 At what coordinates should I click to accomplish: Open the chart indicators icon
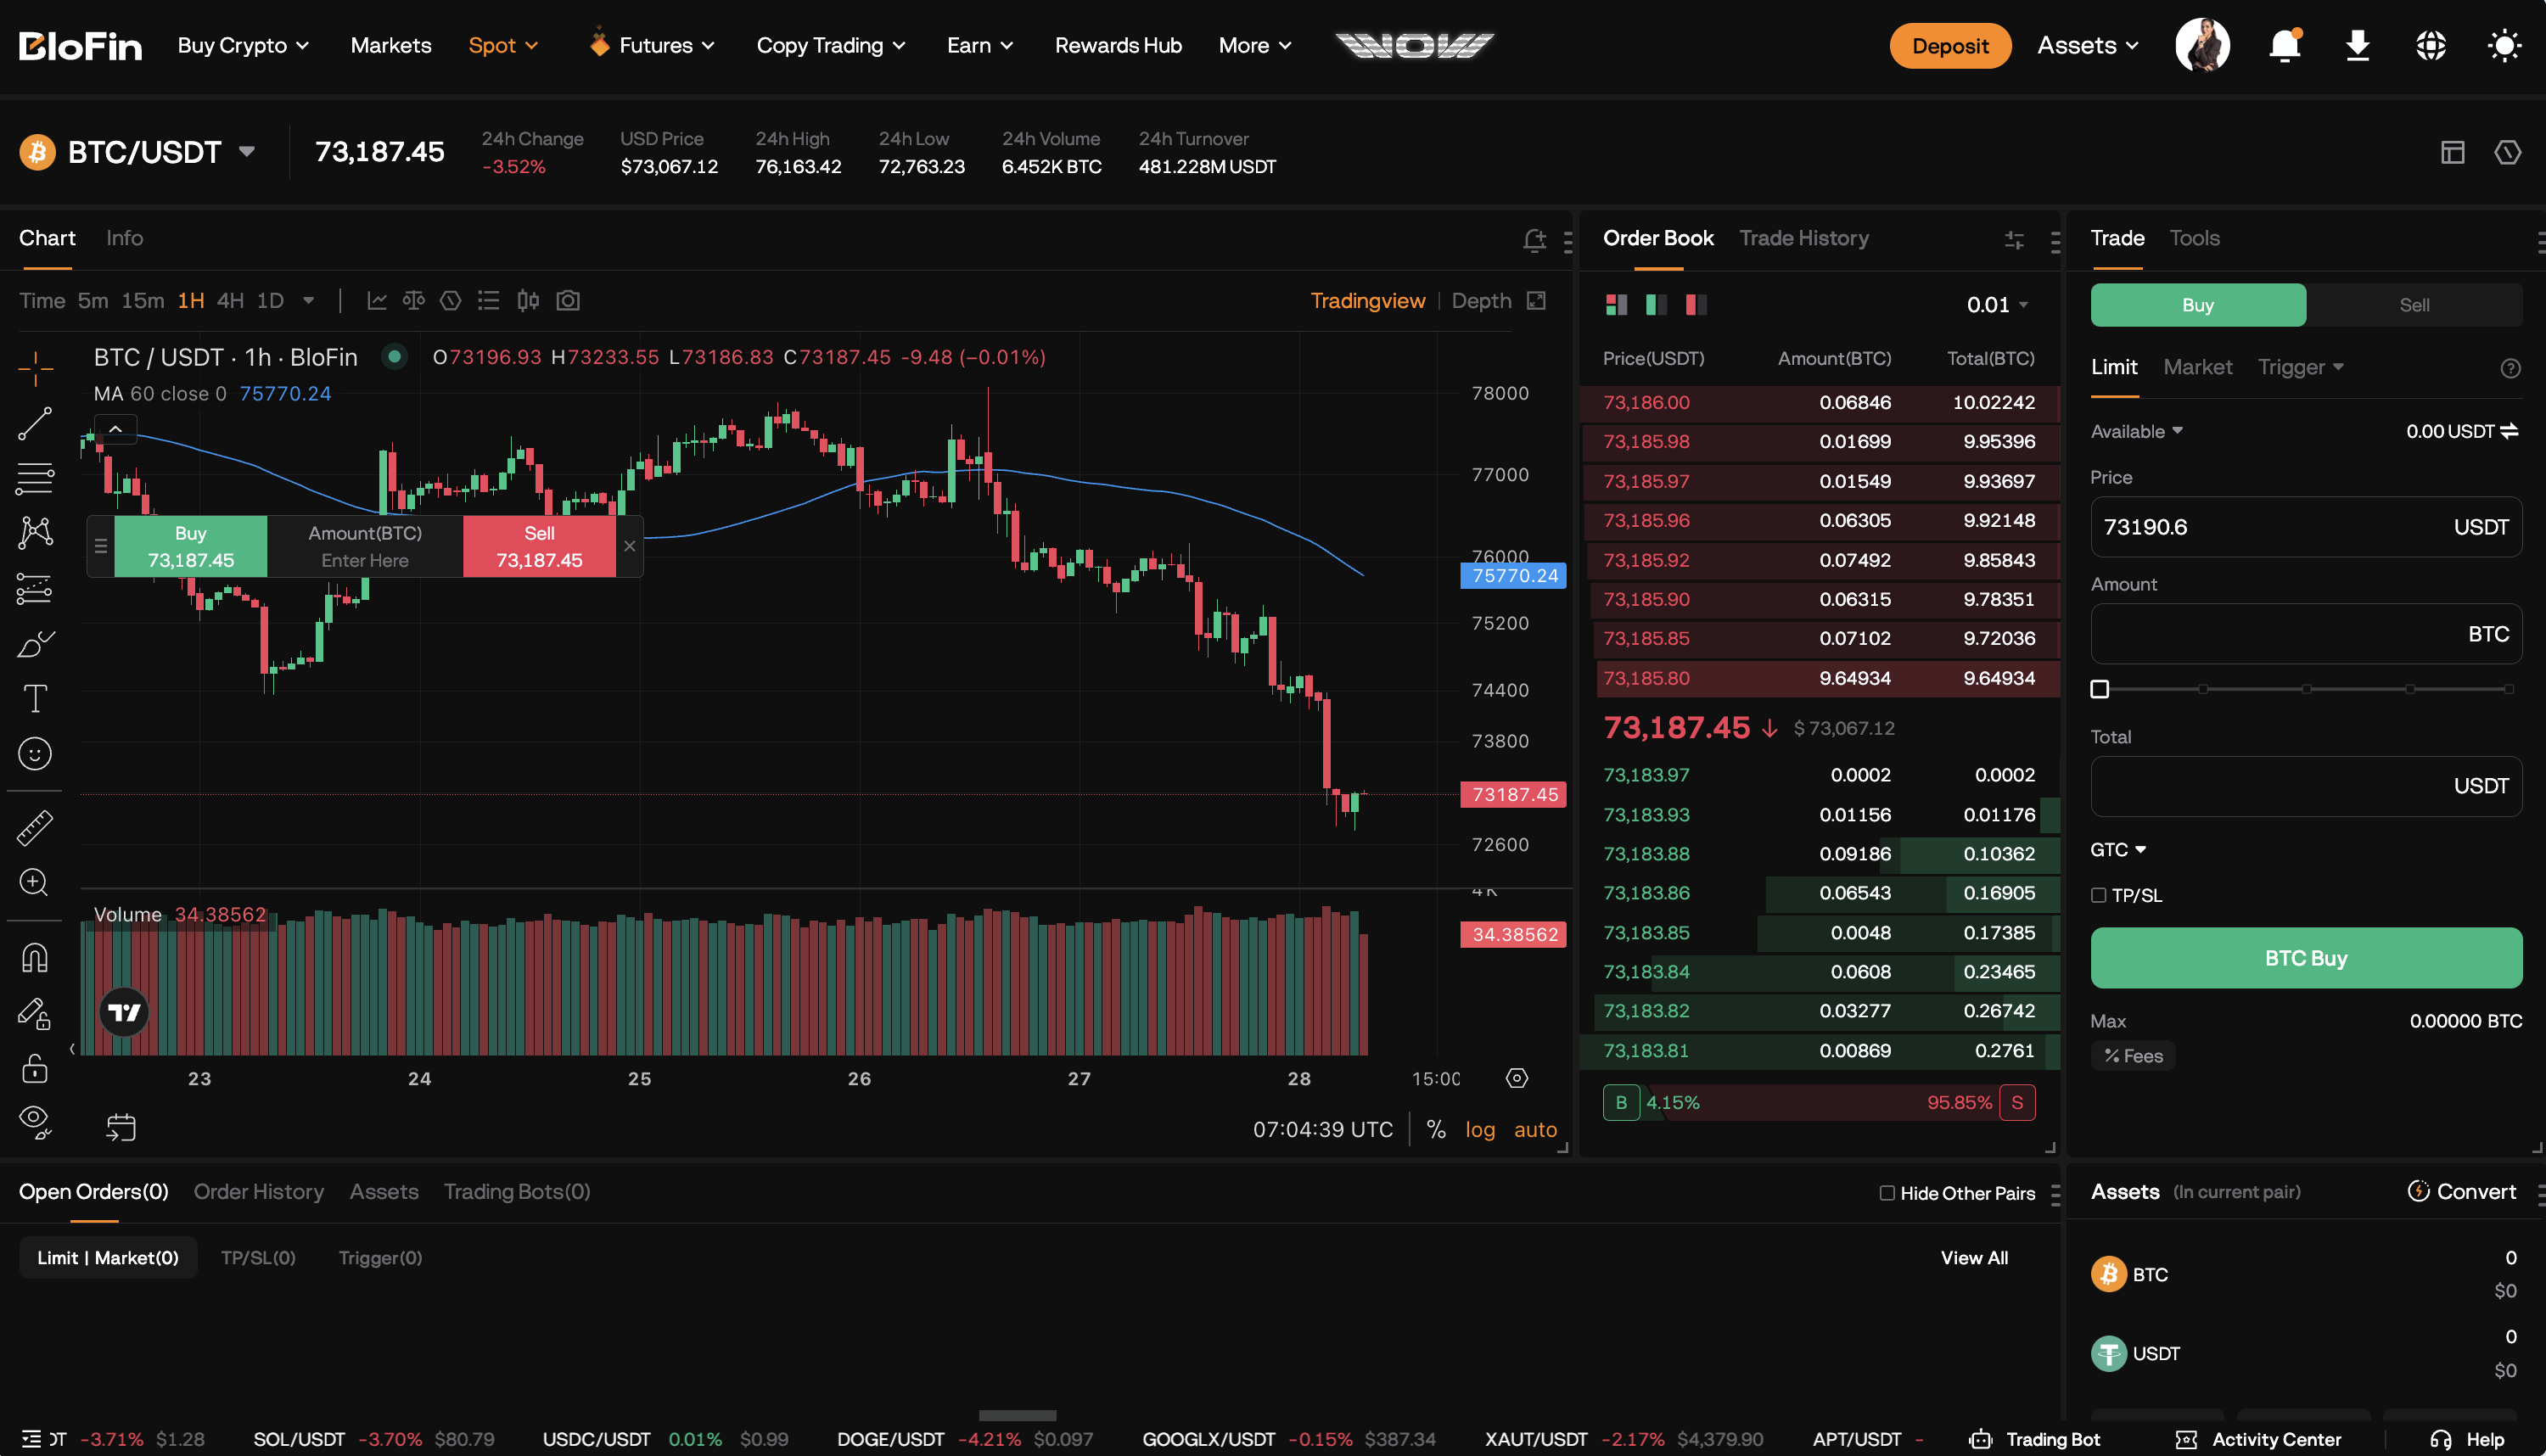tap(377, 301)
